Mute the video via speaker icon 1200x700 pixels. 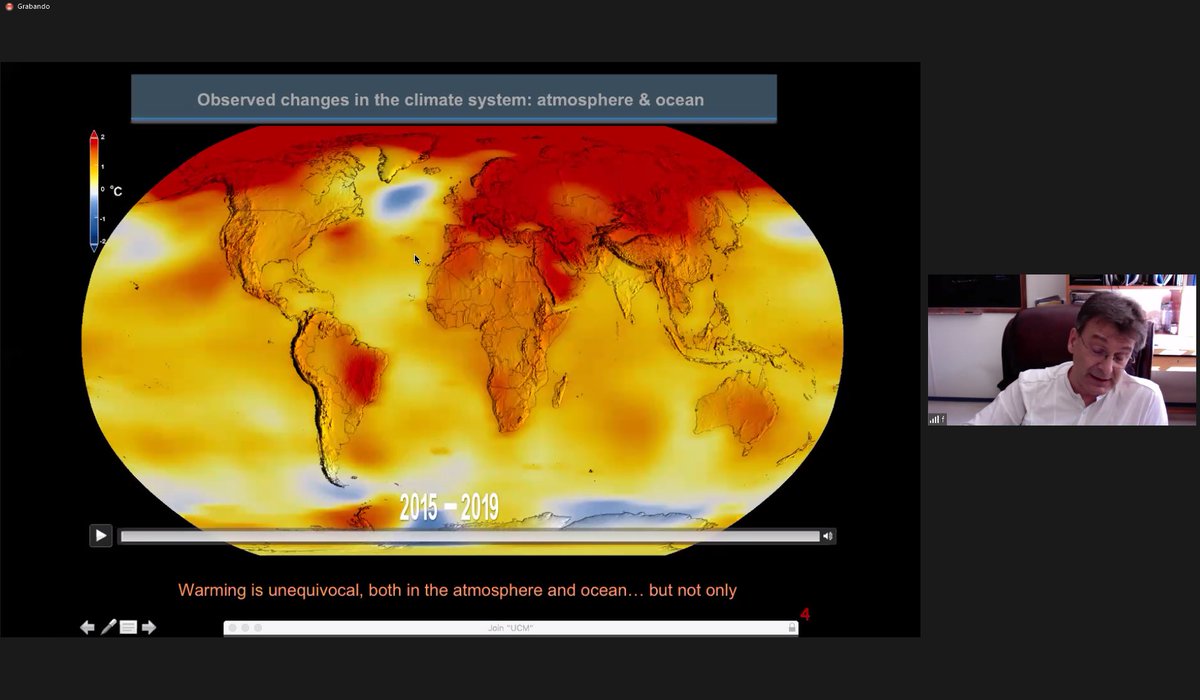coord(828,537)
